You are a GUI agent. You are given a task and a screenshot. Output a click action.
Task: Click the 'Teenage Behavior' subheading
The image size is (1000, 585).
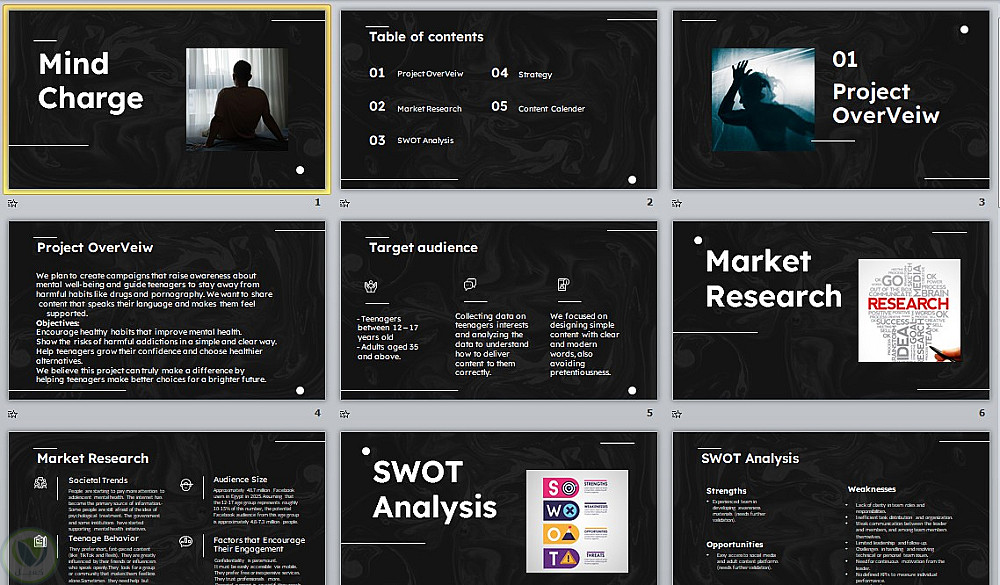103,538
